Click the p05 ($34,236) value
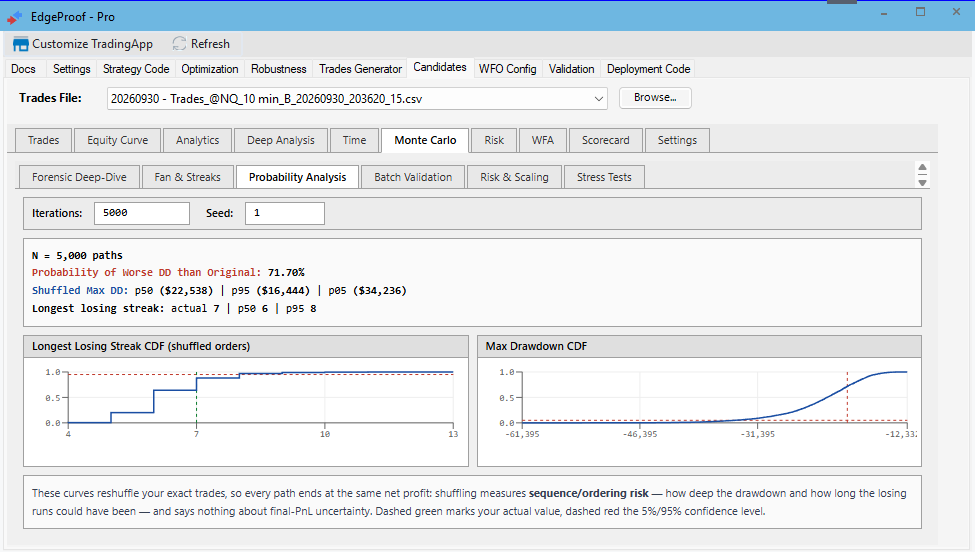 tap(367, 290)
